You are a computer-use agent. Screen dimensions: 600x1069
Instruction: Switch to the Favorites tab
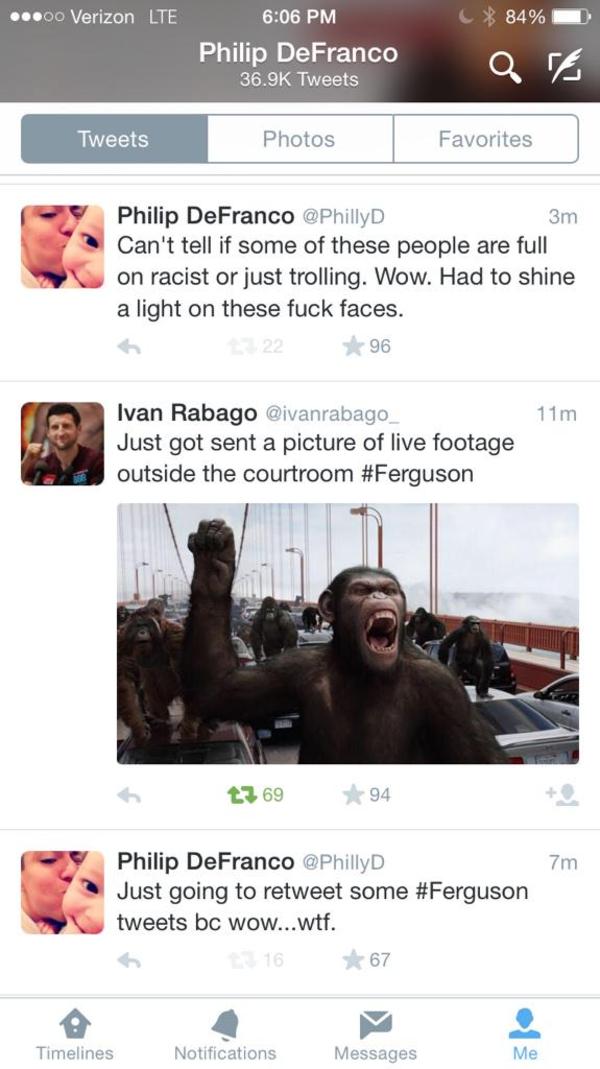point(486,140)
